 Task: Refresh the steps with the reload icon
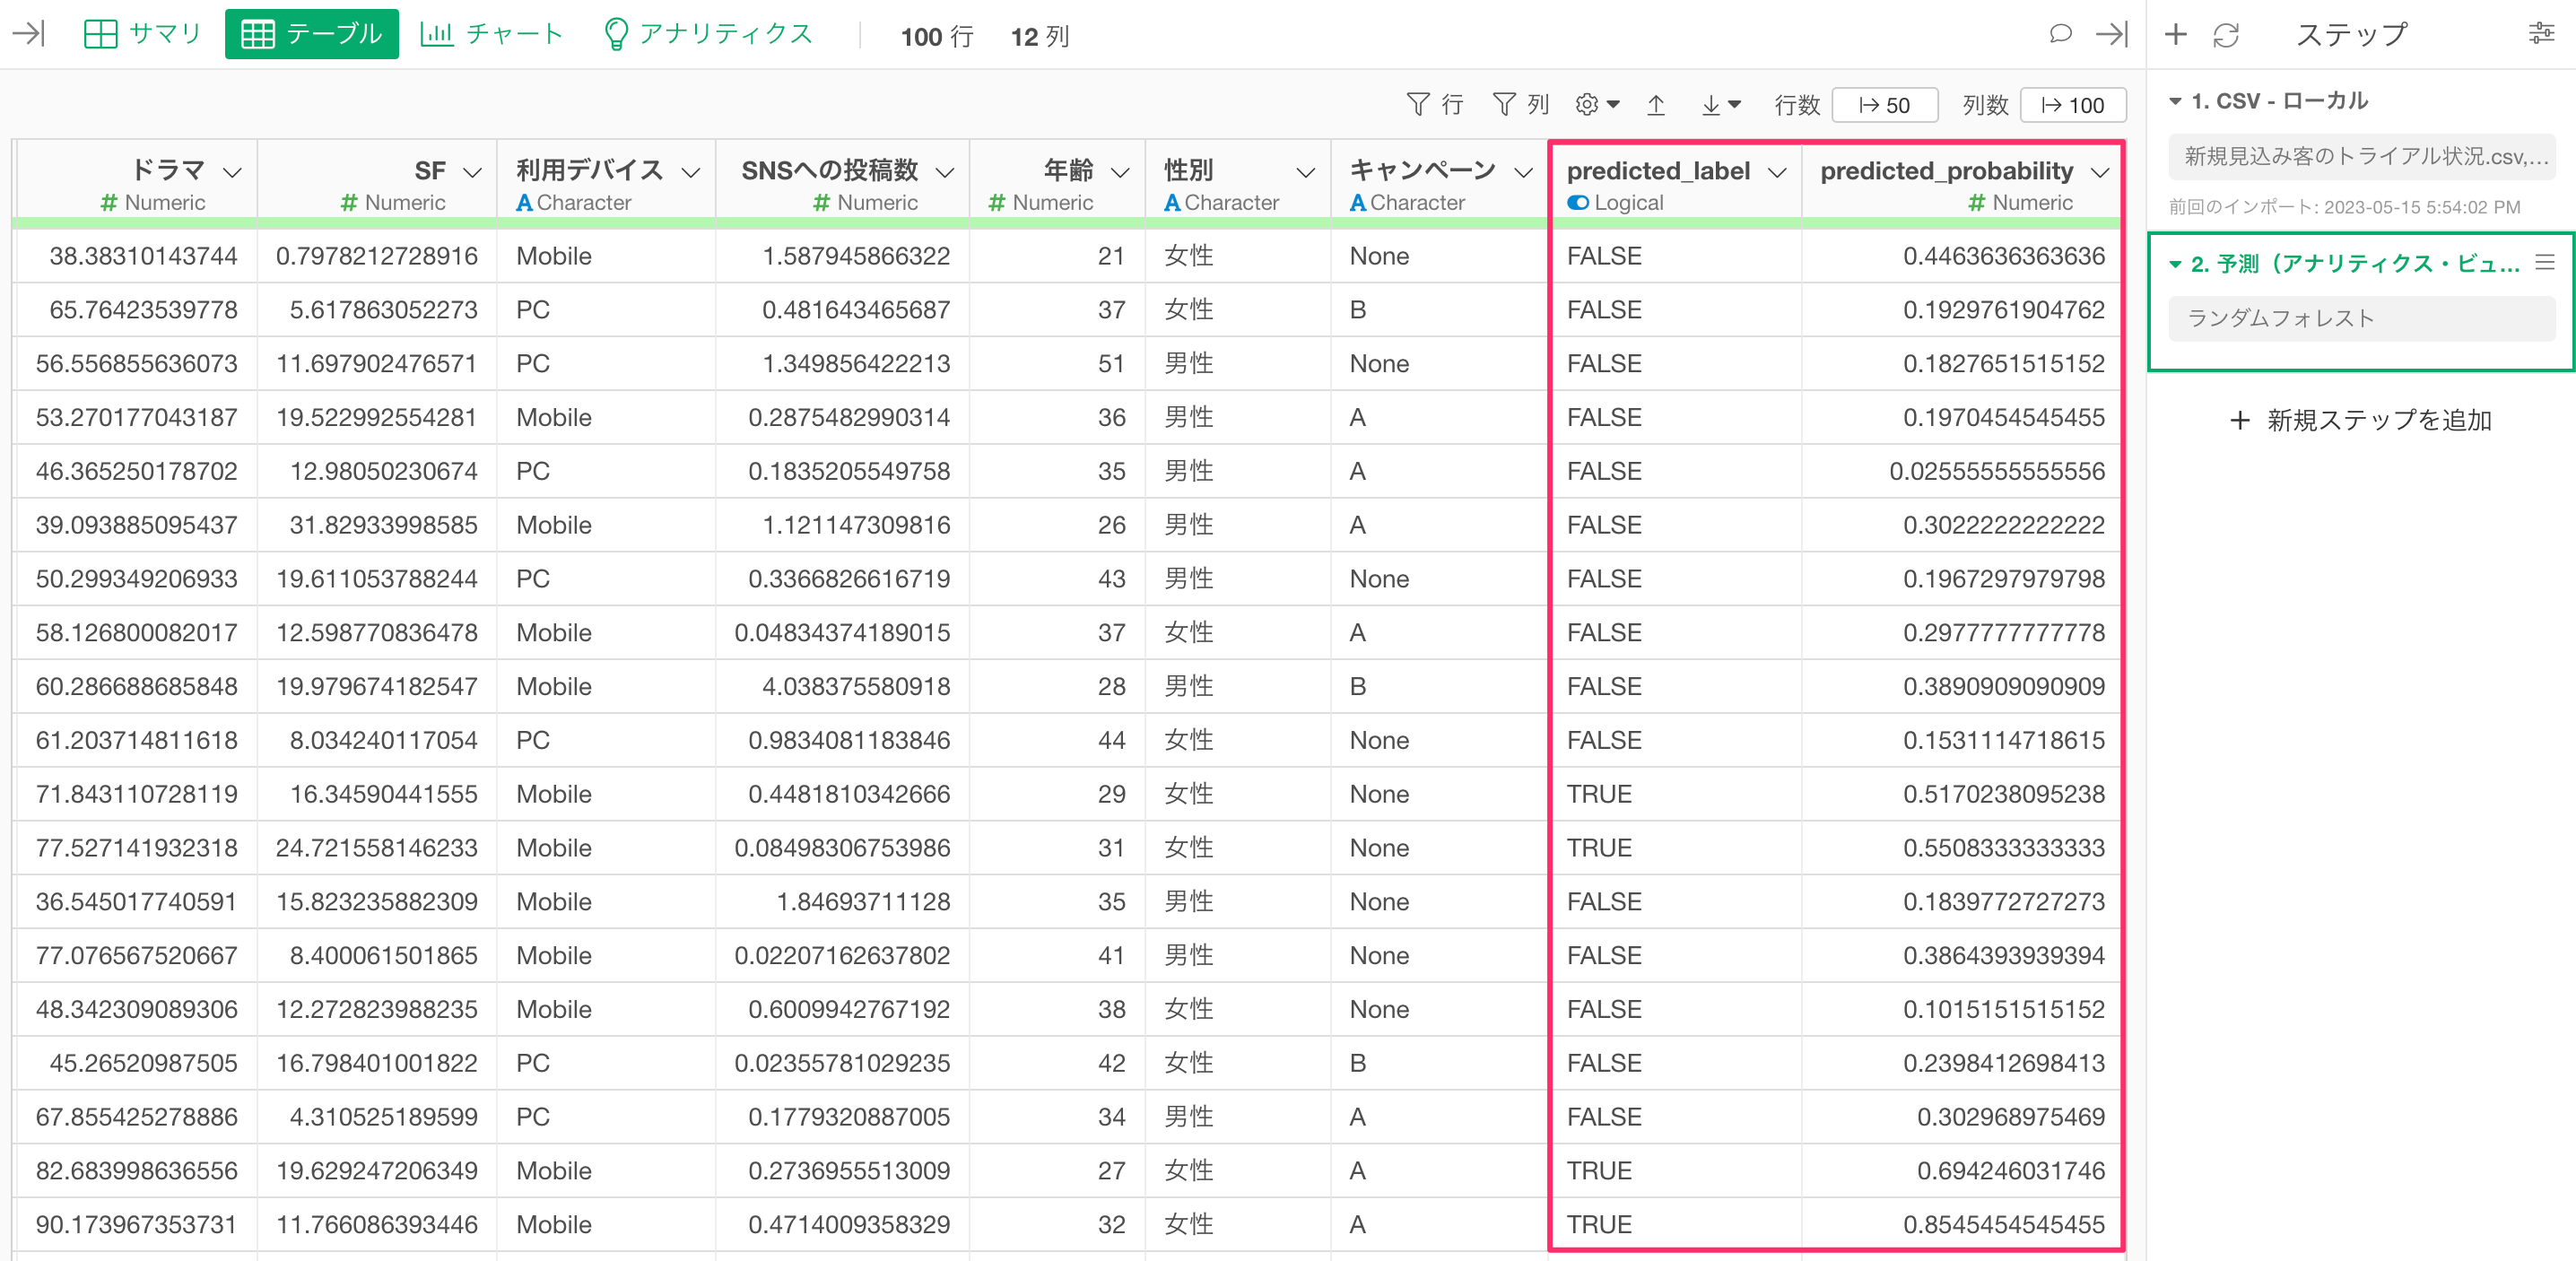[2226, 35]
